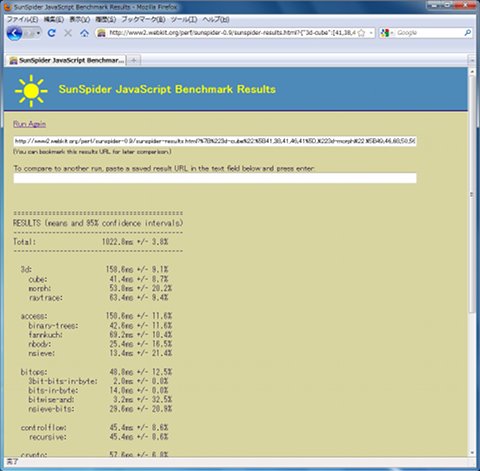
Task: Click the site favicon in the address bar
Action: pos(102,33)
